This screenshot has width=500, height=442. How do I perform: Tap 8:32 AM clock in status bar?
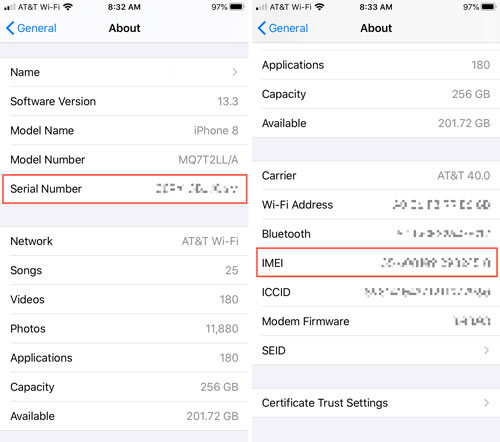[124, 7]
